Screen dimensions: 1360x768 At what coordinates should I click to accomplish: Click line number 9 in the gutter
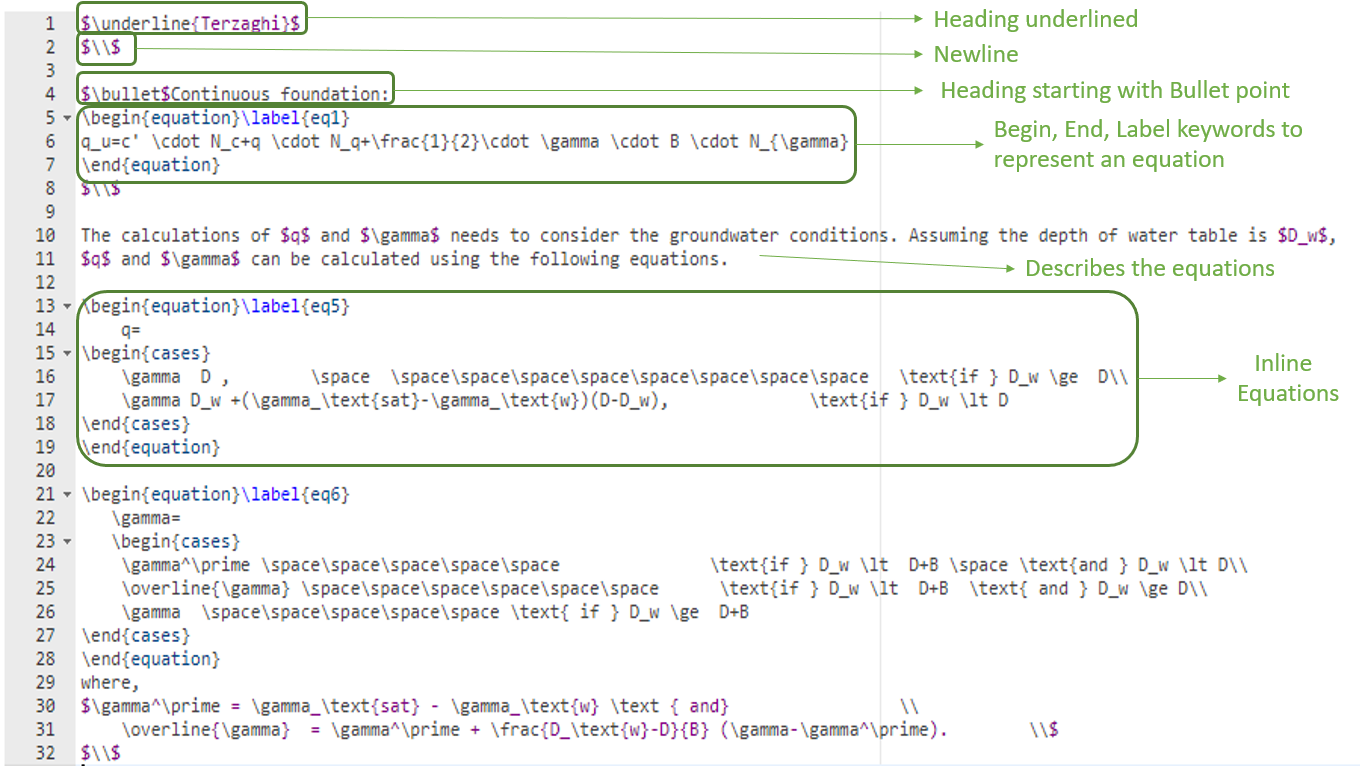(50, 212)
